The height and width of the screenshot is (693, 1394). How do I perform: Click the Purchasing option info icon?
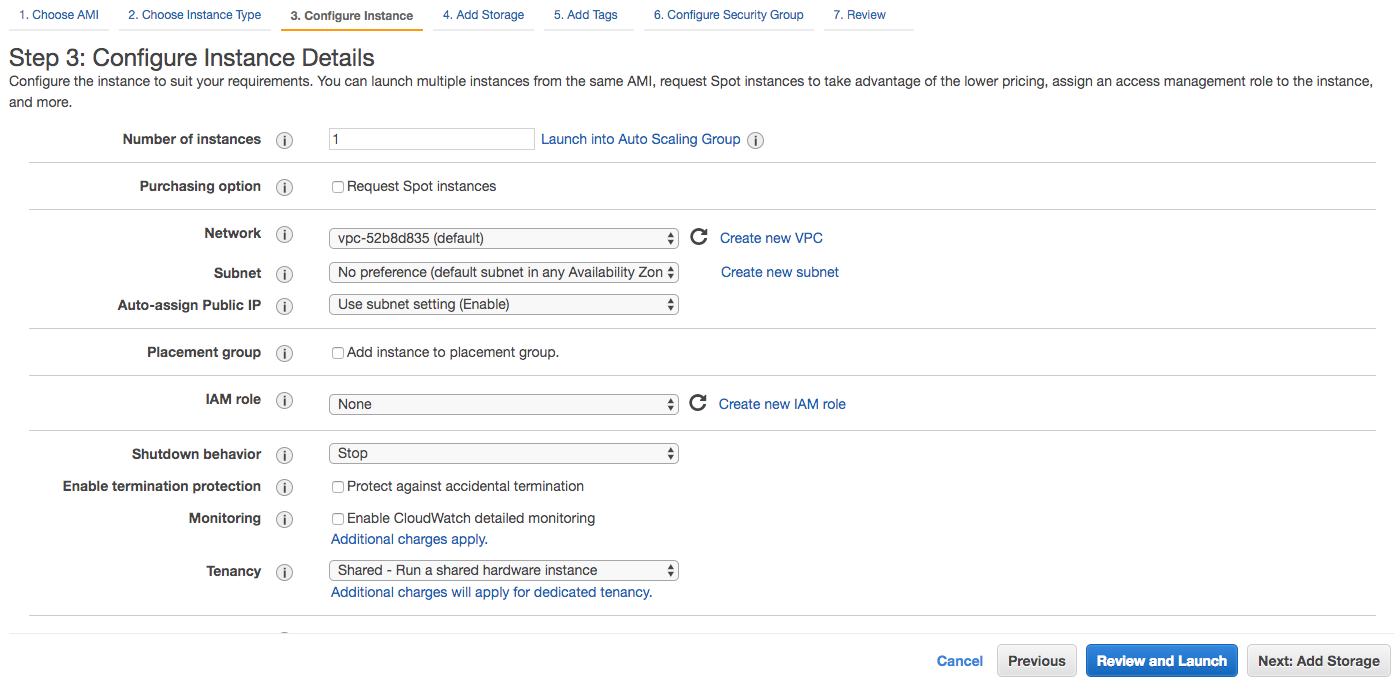(284, 187)
